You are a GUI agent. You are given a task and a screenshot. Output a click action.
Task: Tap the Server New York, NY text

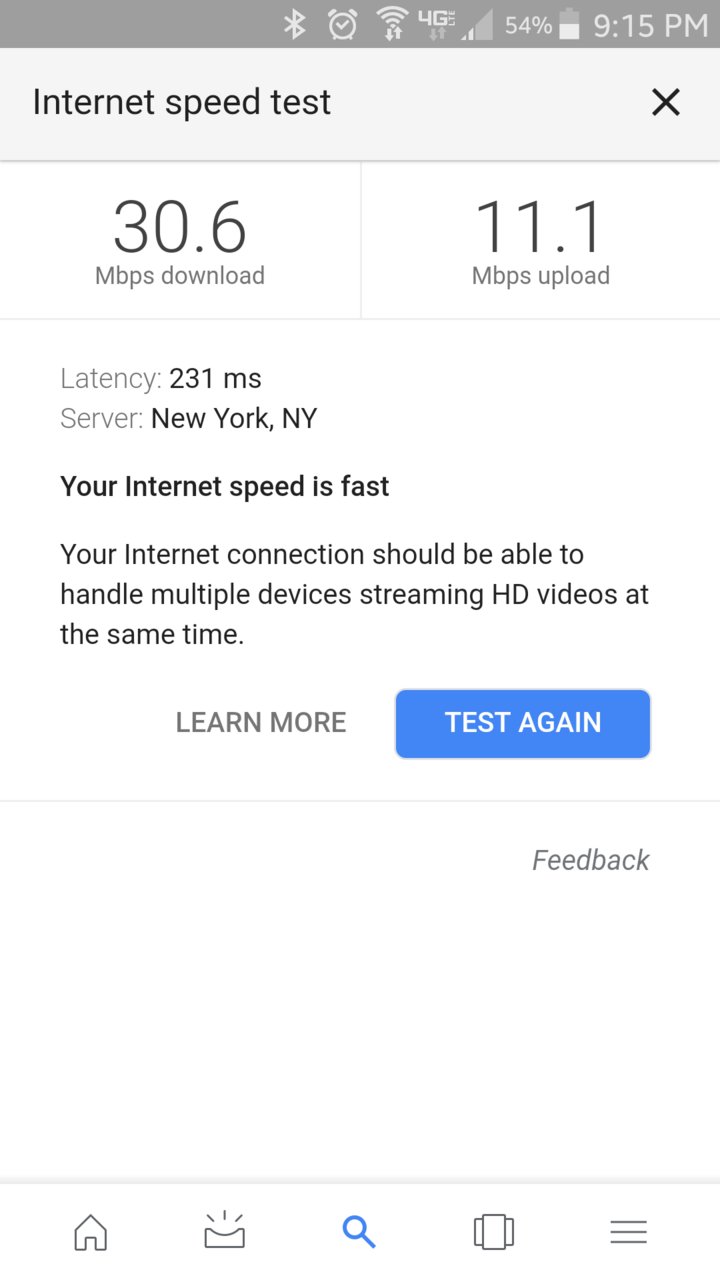(x=189, y=418)
